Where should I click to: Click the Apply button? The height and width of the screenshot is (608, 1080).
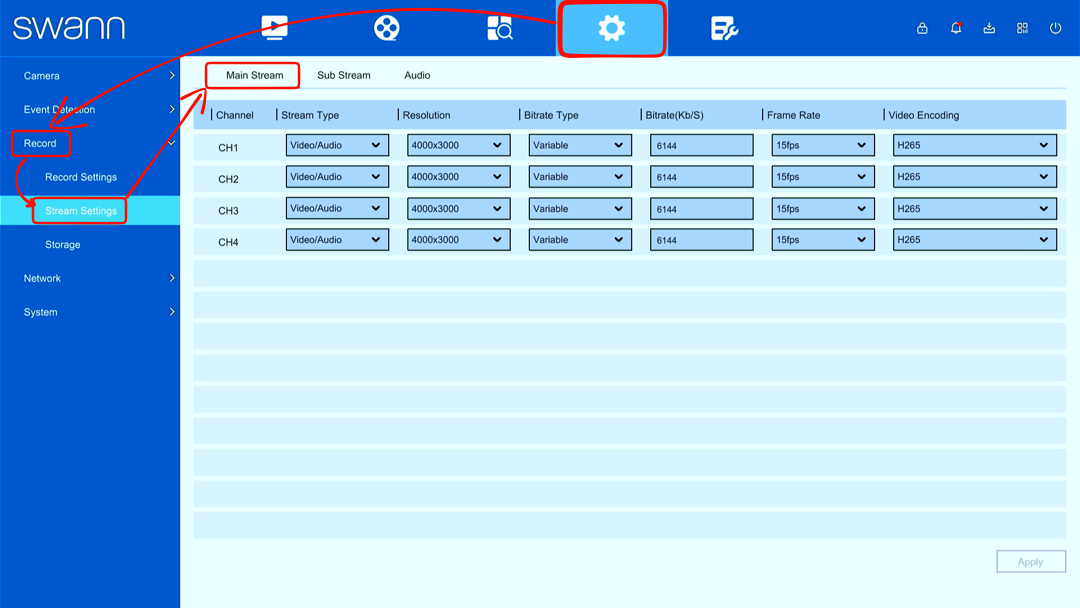click(1030, 561)
